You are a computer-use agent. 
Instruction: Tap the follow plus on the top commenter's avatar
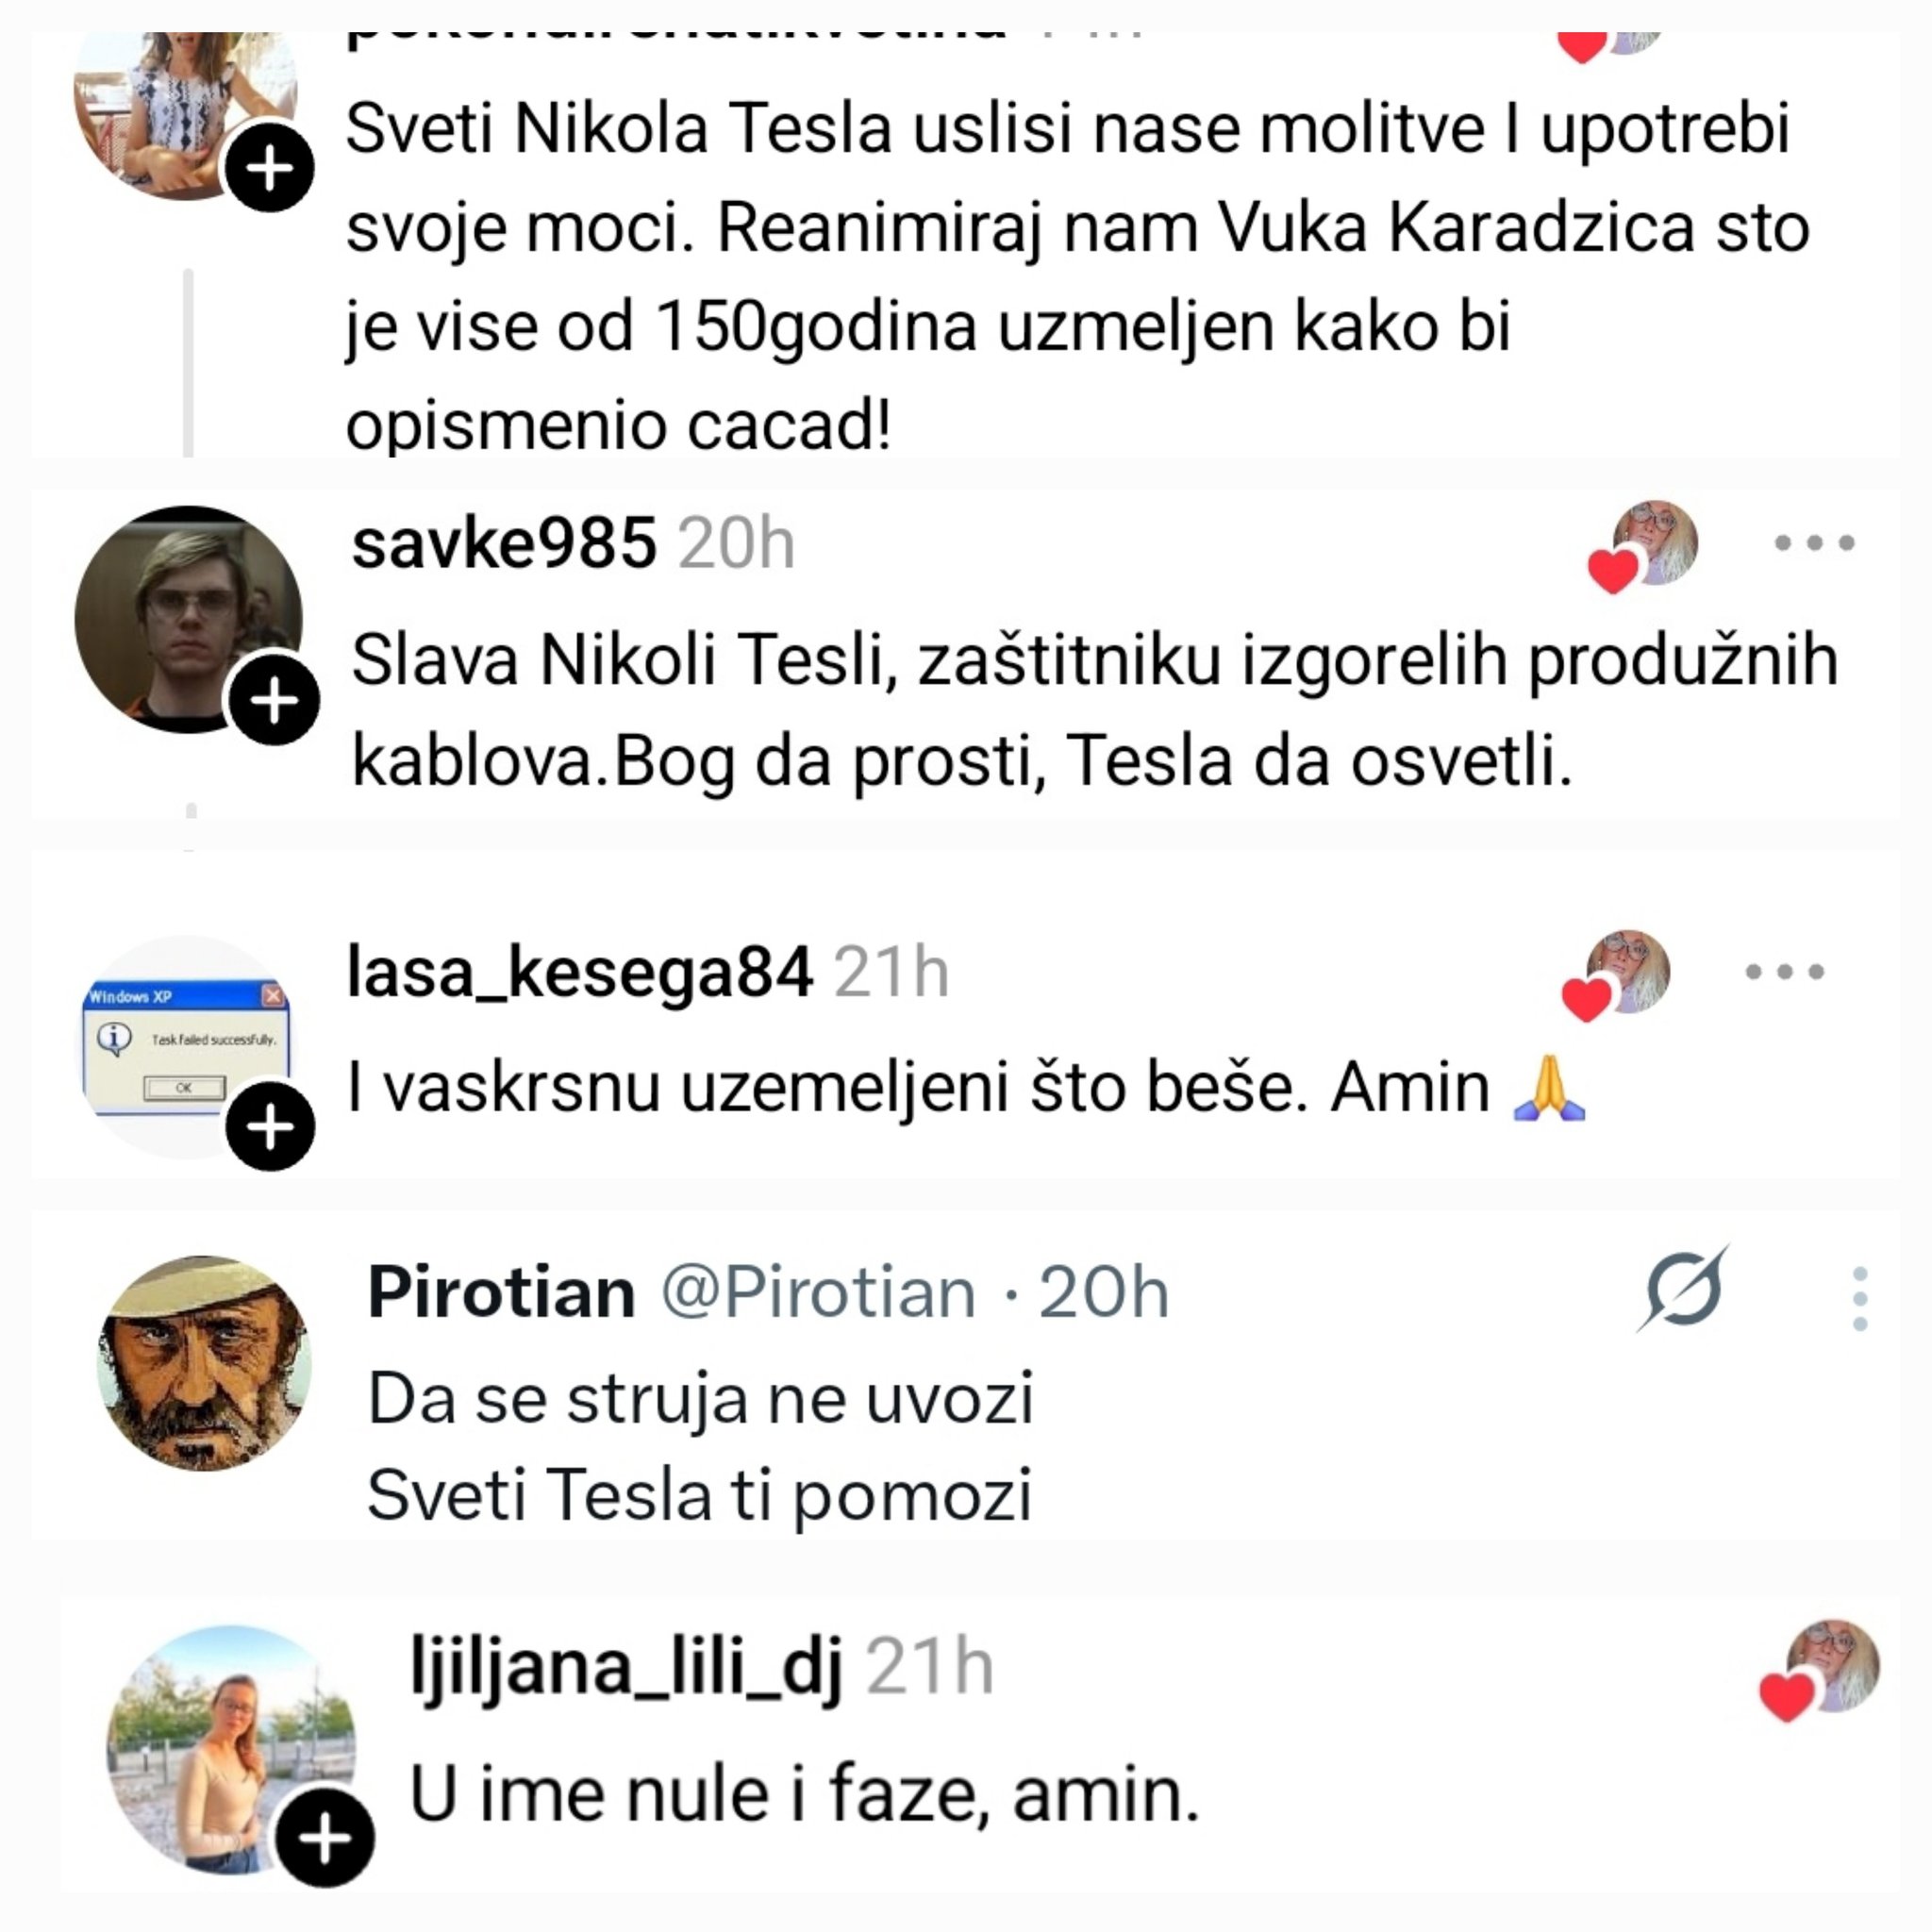coord(270,168)
